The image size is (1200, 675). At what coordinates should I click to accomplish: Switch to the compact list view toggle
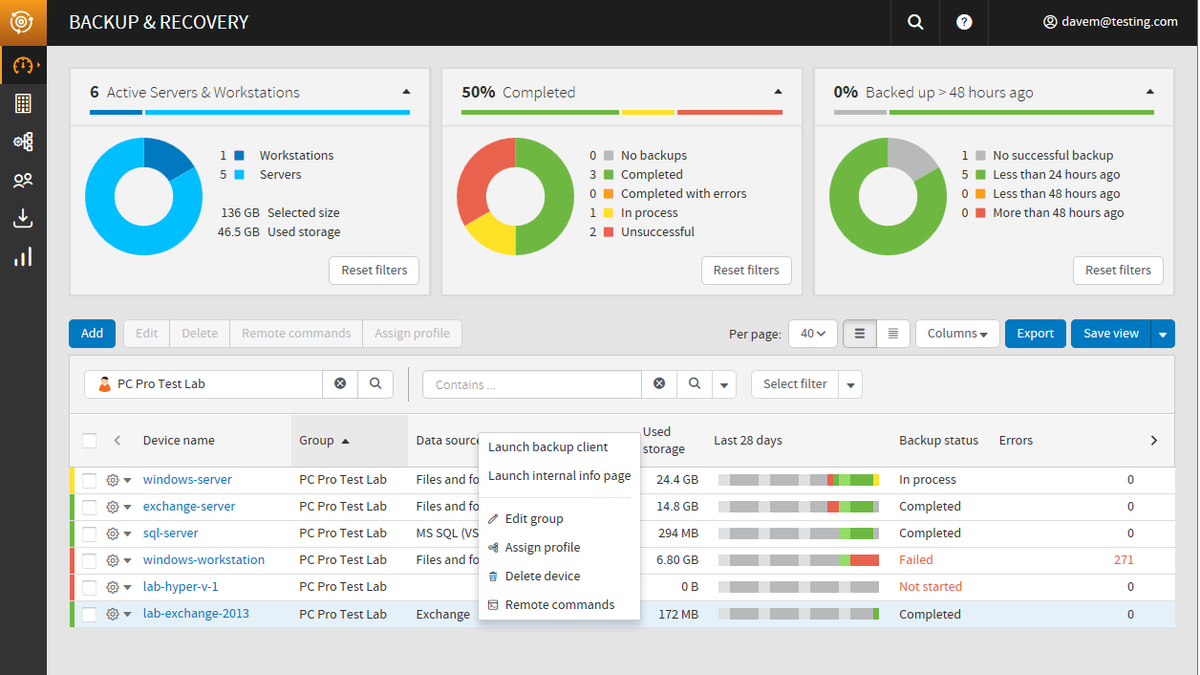(892, 333)
